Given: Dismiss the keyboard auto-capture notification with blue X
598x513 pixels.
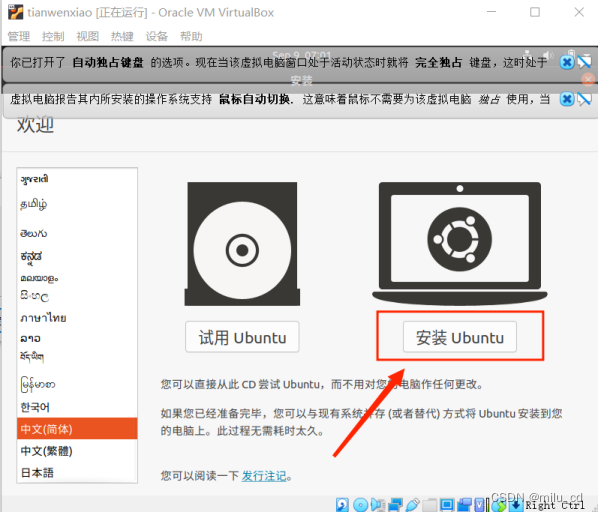Looking at the screenshot, I should tap(567, 62).
